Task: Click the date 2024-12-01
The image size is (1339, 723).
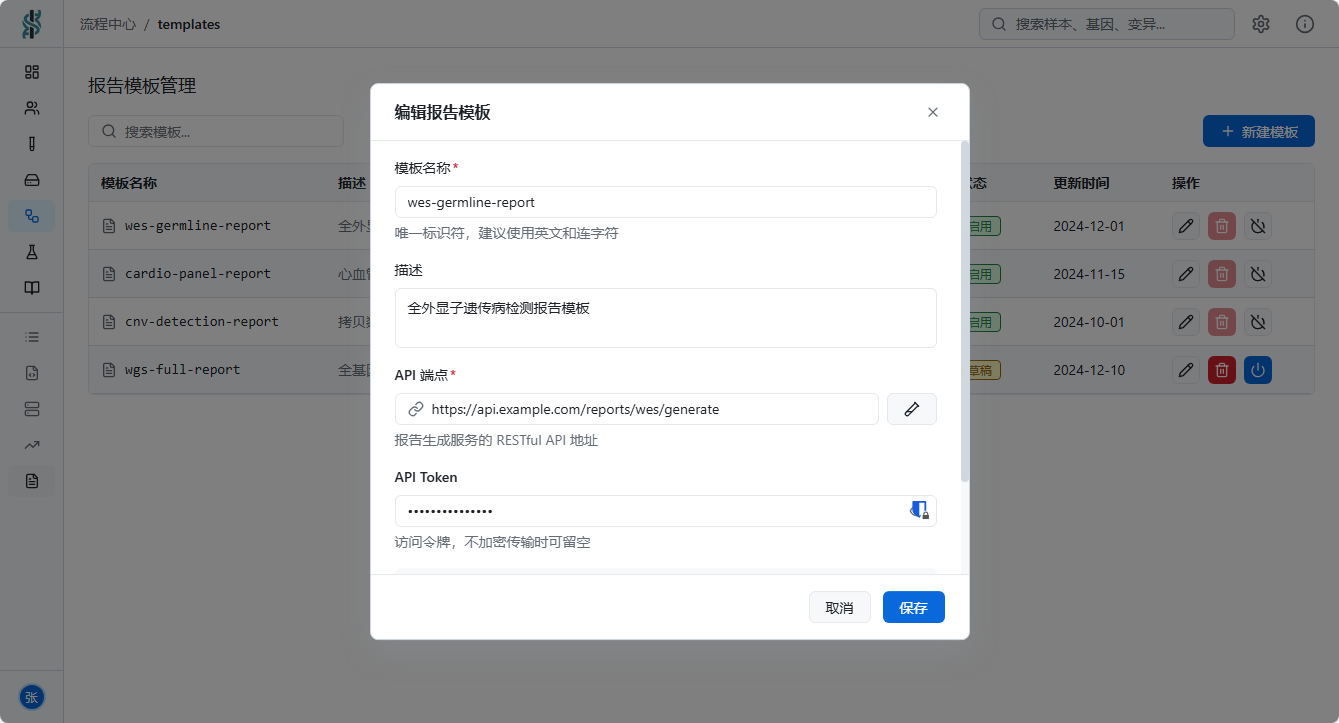Action: (1089, 226)
